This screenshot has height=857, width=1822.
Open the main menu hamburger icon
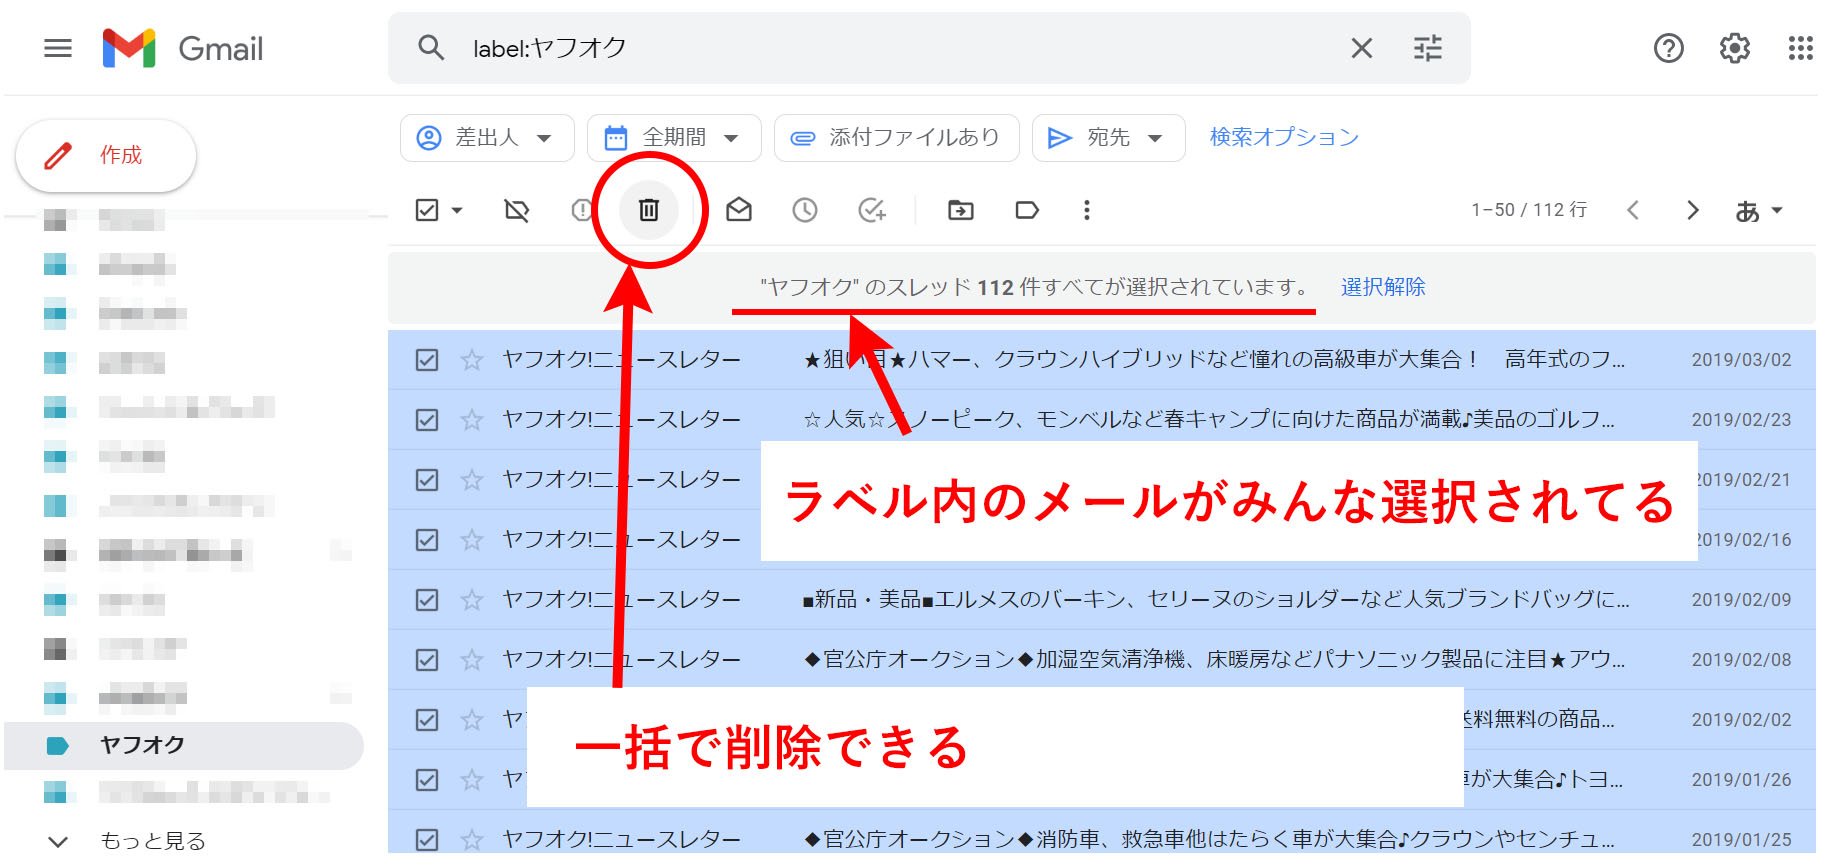(58, 48)
